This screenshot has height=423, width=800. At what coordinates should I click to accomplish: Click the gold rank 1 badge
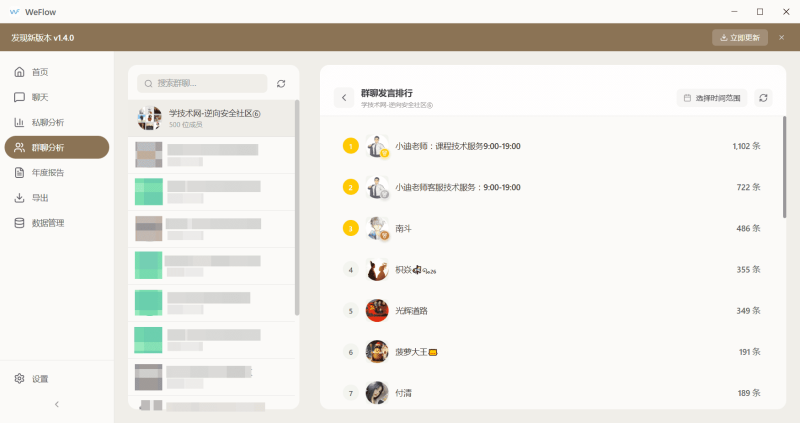click(x=351, y=146)
